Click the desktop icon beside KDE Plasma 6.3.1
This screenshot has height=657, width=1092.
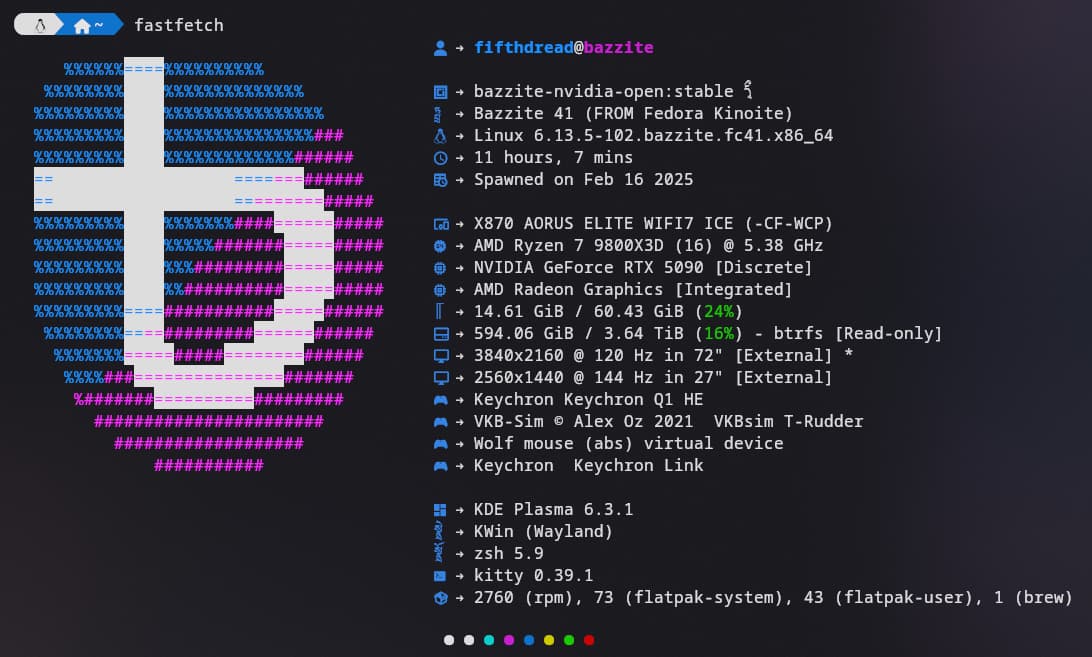click(x=440, y=510)
